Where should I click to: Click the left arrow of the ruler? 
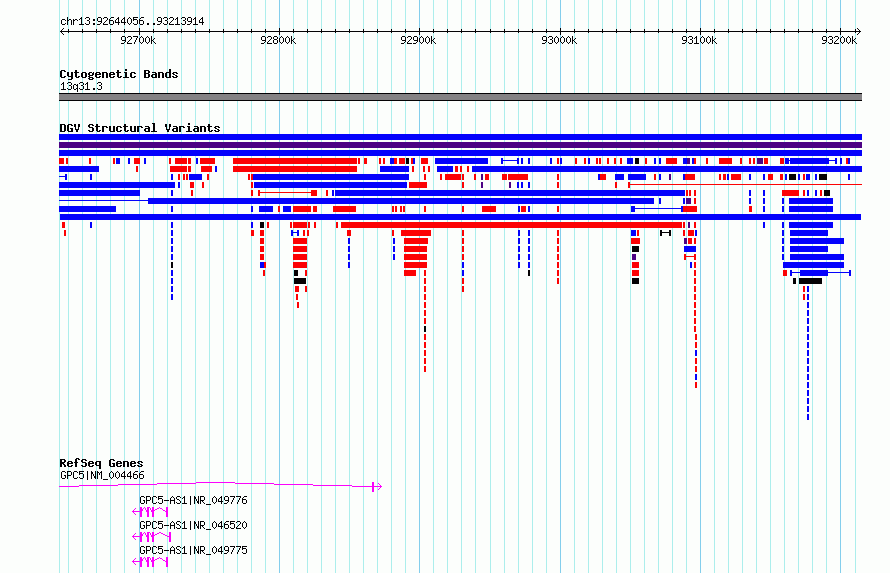62,31
